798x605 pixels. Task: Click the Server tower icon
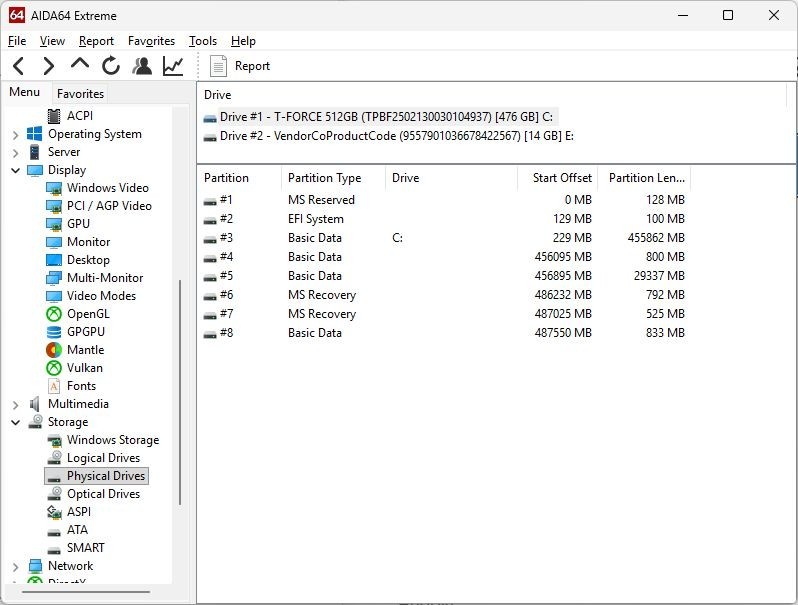pyautogui.click(x=35, y=152)
